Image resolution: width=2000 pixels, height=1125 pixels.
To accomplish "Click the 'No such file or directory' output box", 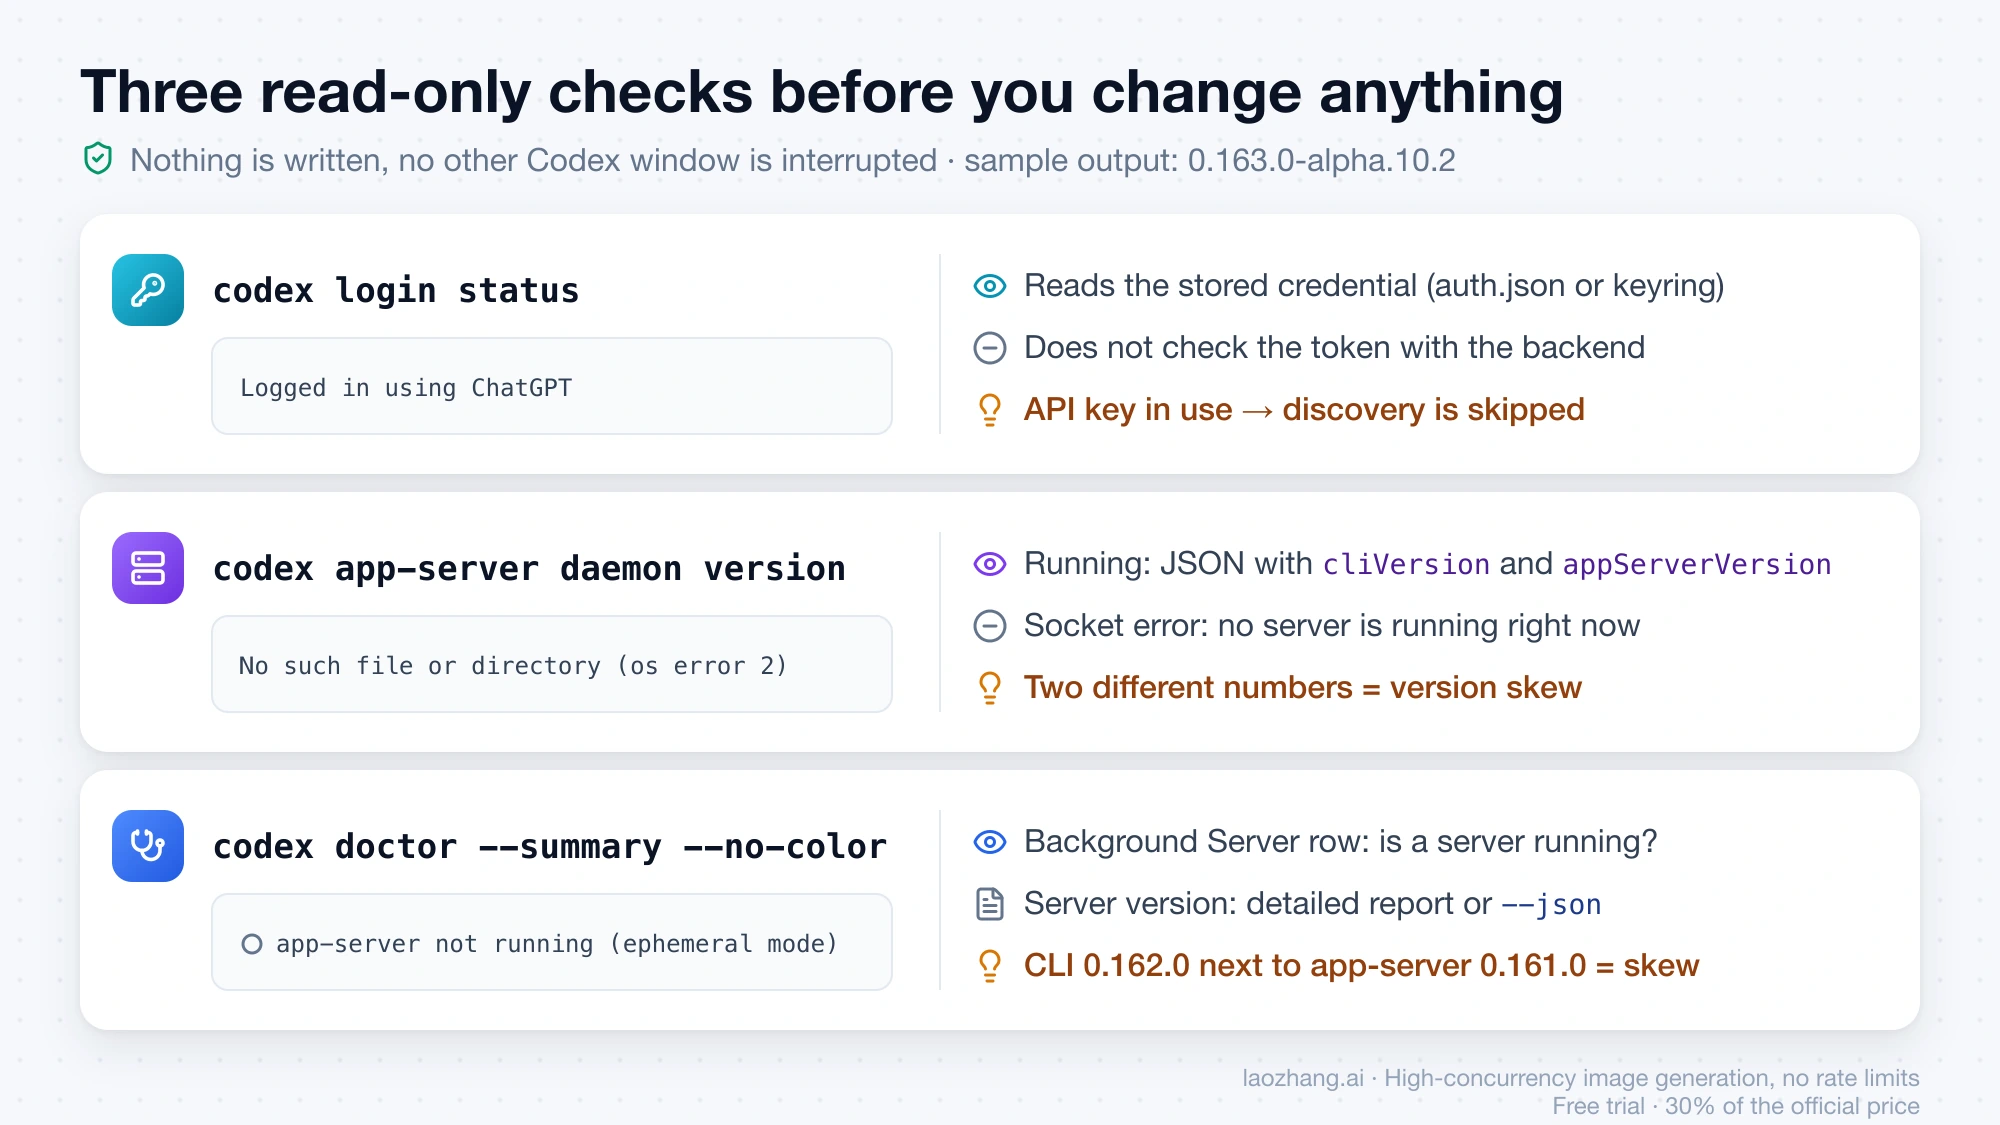I will click(552, 664).
